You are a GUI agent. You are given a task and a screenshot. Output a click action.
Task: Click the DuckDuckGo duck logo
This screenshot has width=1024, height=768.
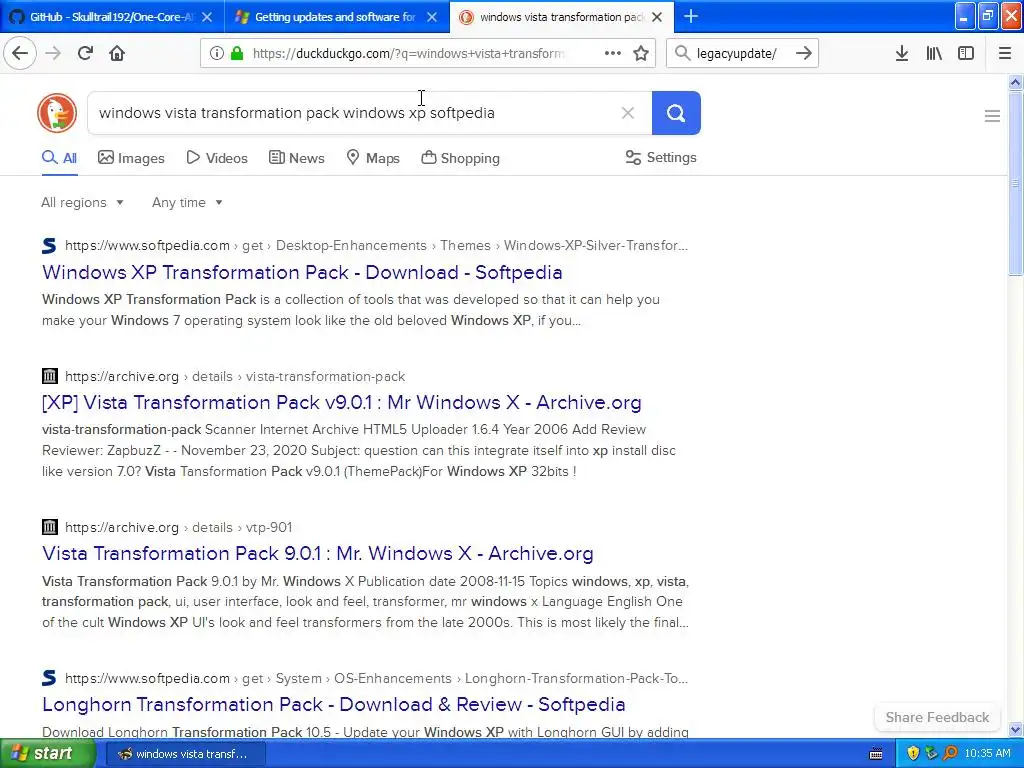point(57,113)
